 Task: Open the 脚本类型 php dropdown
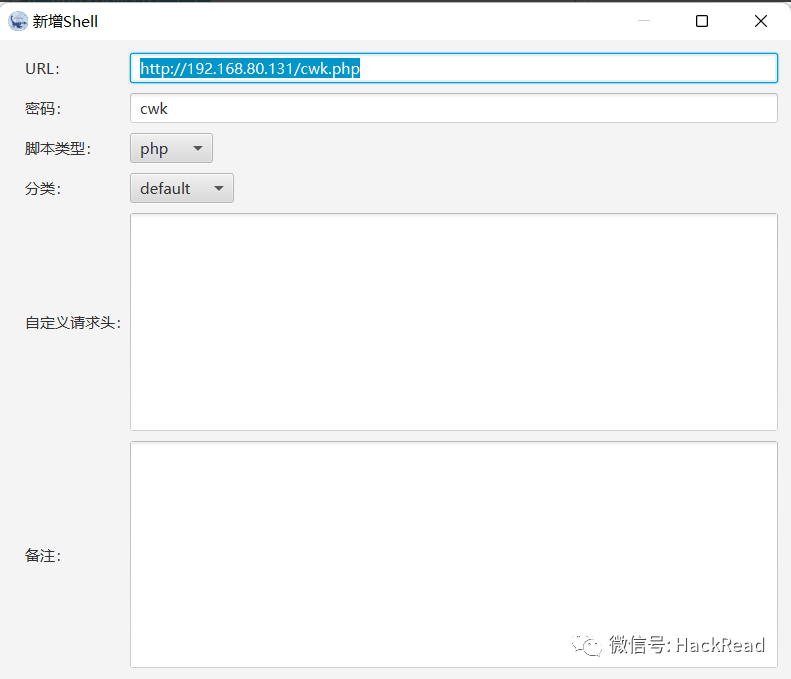(x=172, y=148)
